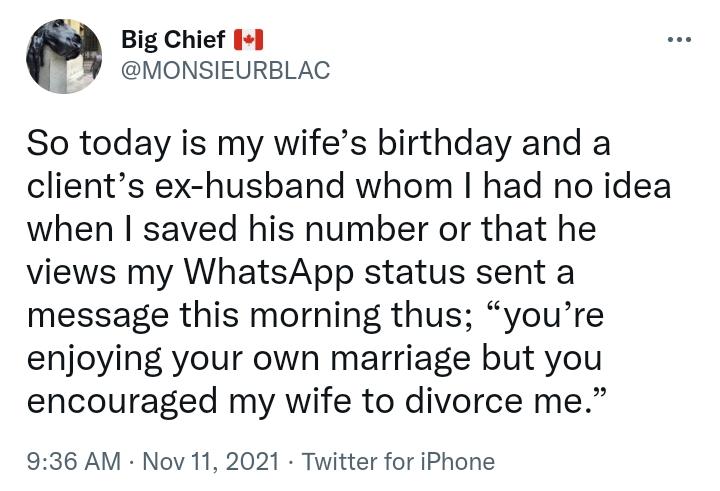The height and width of the screenshot is (491, 720).
Task: Click the word WhatsApp in the tweet
Action: (x=269, y=272)
